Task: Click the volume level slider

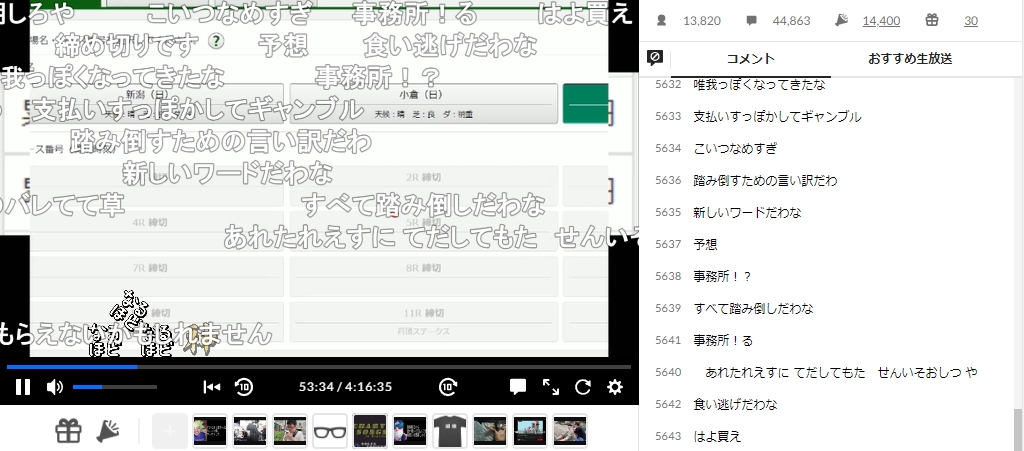Action: tap(114, 387)
